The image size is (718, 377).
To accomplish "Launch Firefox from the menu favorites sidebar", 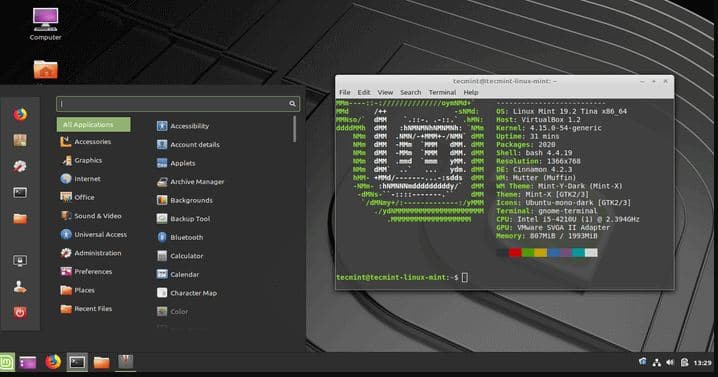I will [20, 114].
